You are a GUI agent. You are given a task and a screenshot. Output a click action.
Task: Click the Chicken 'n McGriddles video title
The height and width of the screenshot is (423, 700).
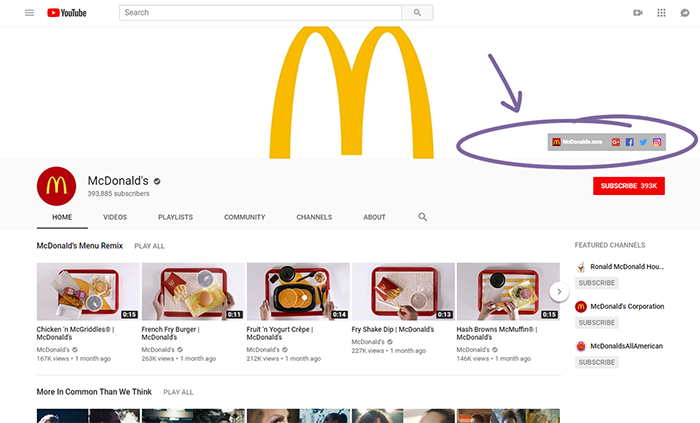(75, 333)
